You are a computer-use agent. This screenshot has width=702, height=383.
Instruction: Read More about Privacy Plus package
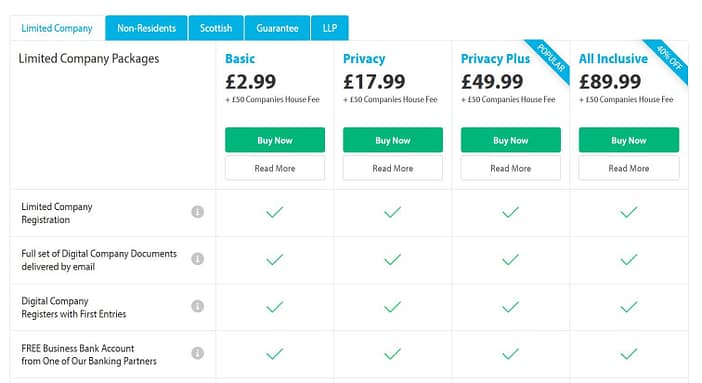(x=510, y=168)
